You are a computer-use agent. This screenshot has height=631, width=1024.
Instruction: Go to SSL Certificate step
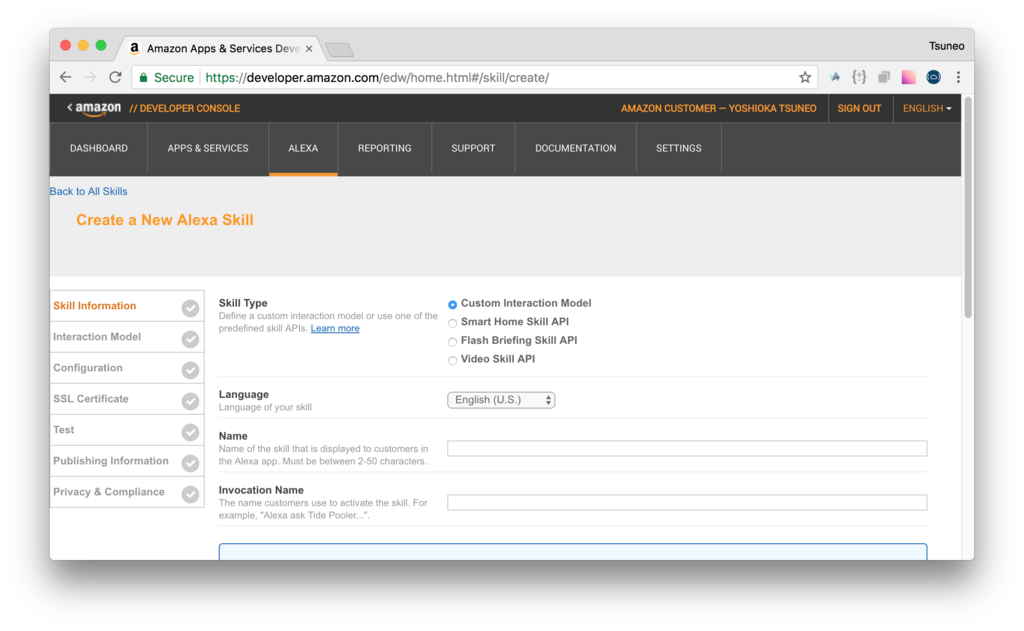127,399
